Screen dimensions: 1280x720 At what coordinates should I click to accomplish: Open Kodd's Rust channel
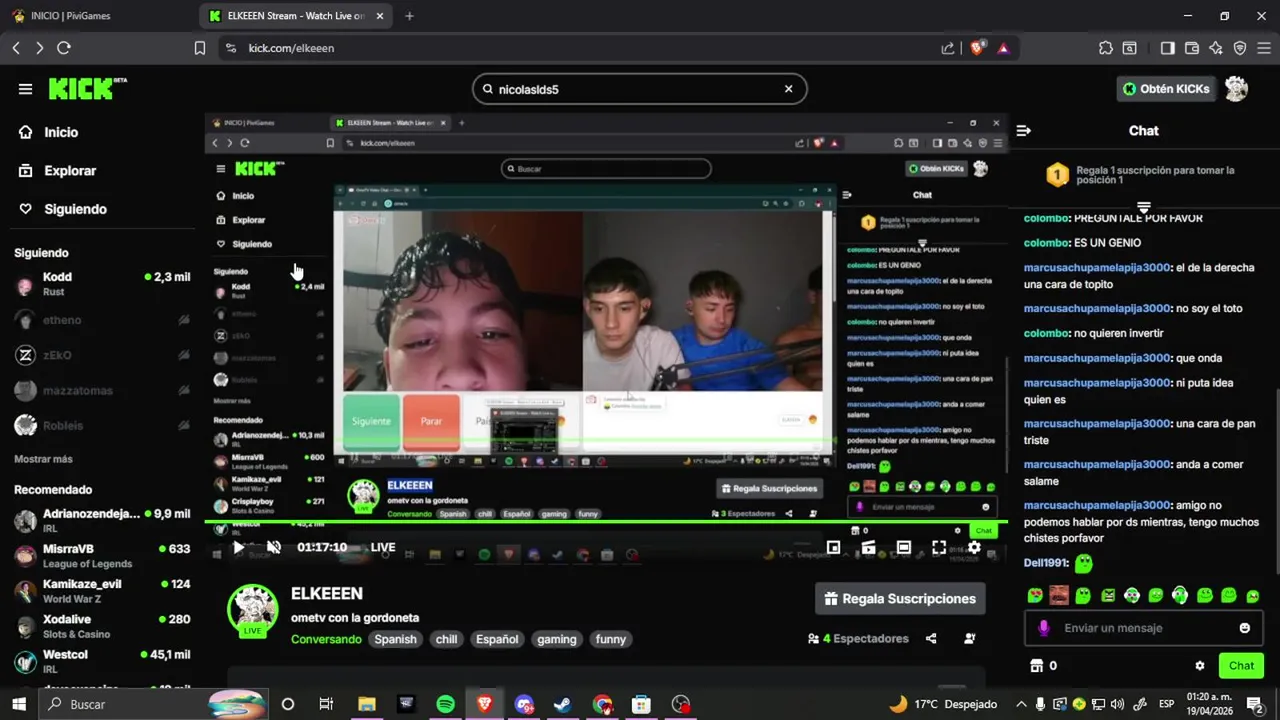pos(101,284)
